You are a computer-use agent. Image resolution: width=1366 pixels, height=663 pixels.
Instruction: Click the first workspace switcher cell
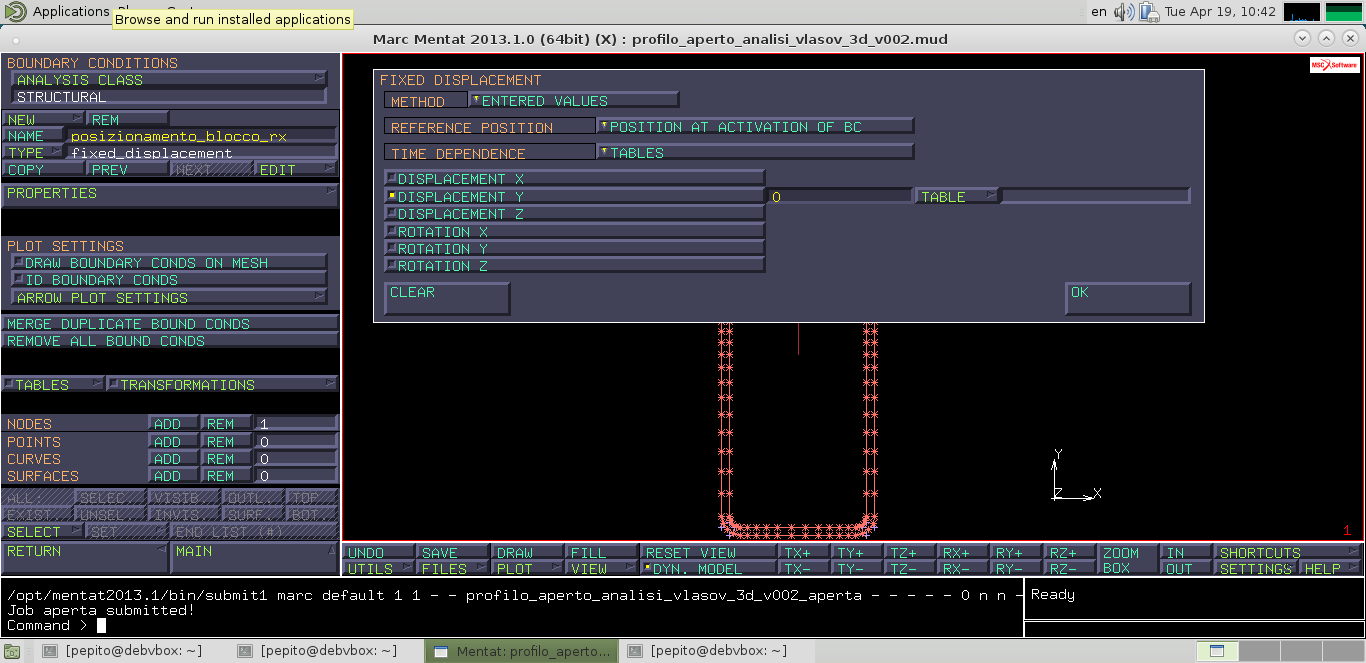[1217, 651]
